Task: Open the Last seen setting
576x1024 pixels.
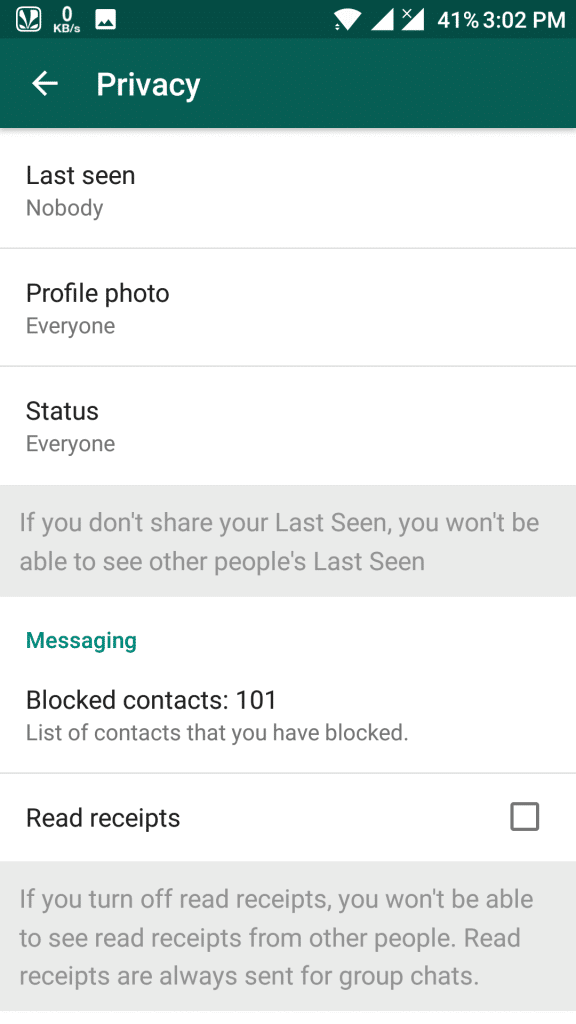Action: (288, 189)
